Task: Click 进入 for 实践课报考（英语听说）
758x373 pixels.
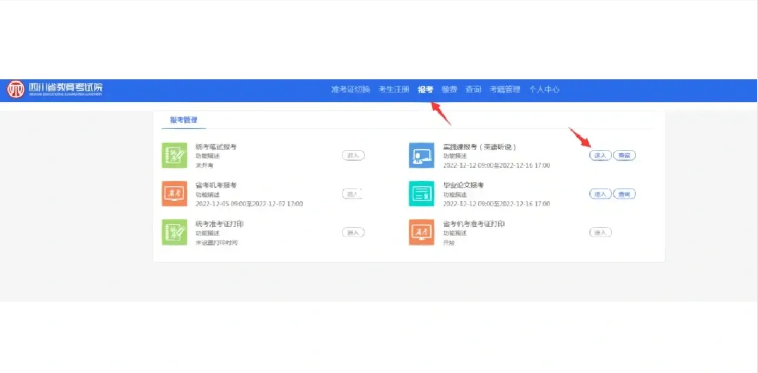Action: click(600, 155)
